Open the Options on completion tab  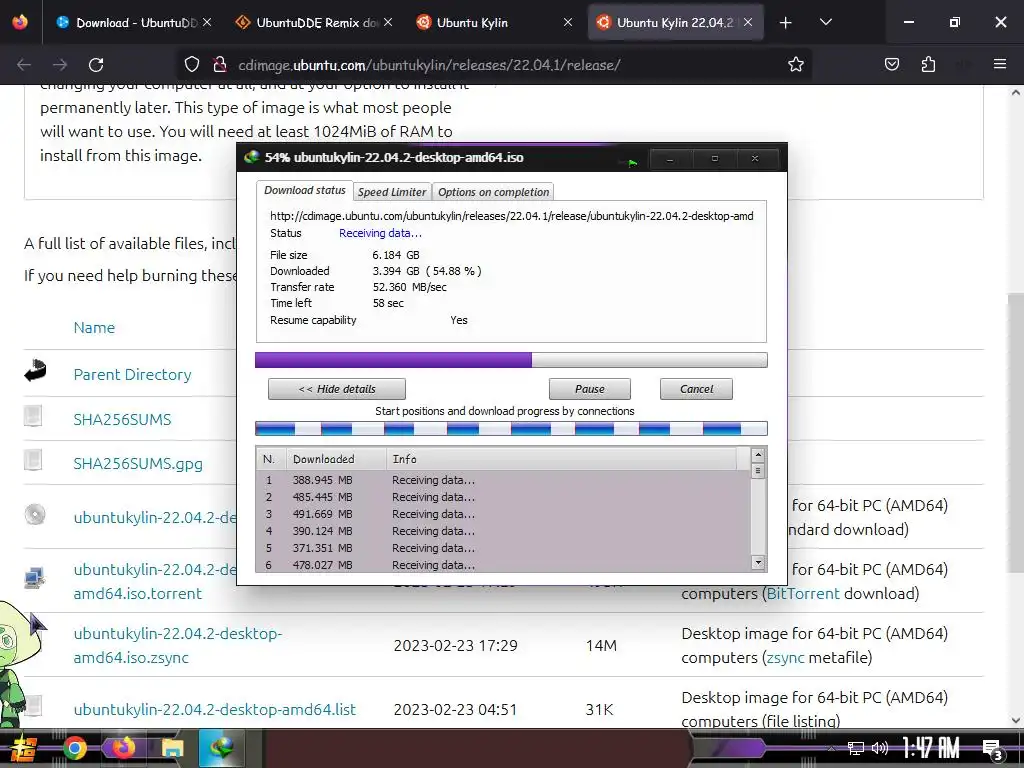coord(493,192)
